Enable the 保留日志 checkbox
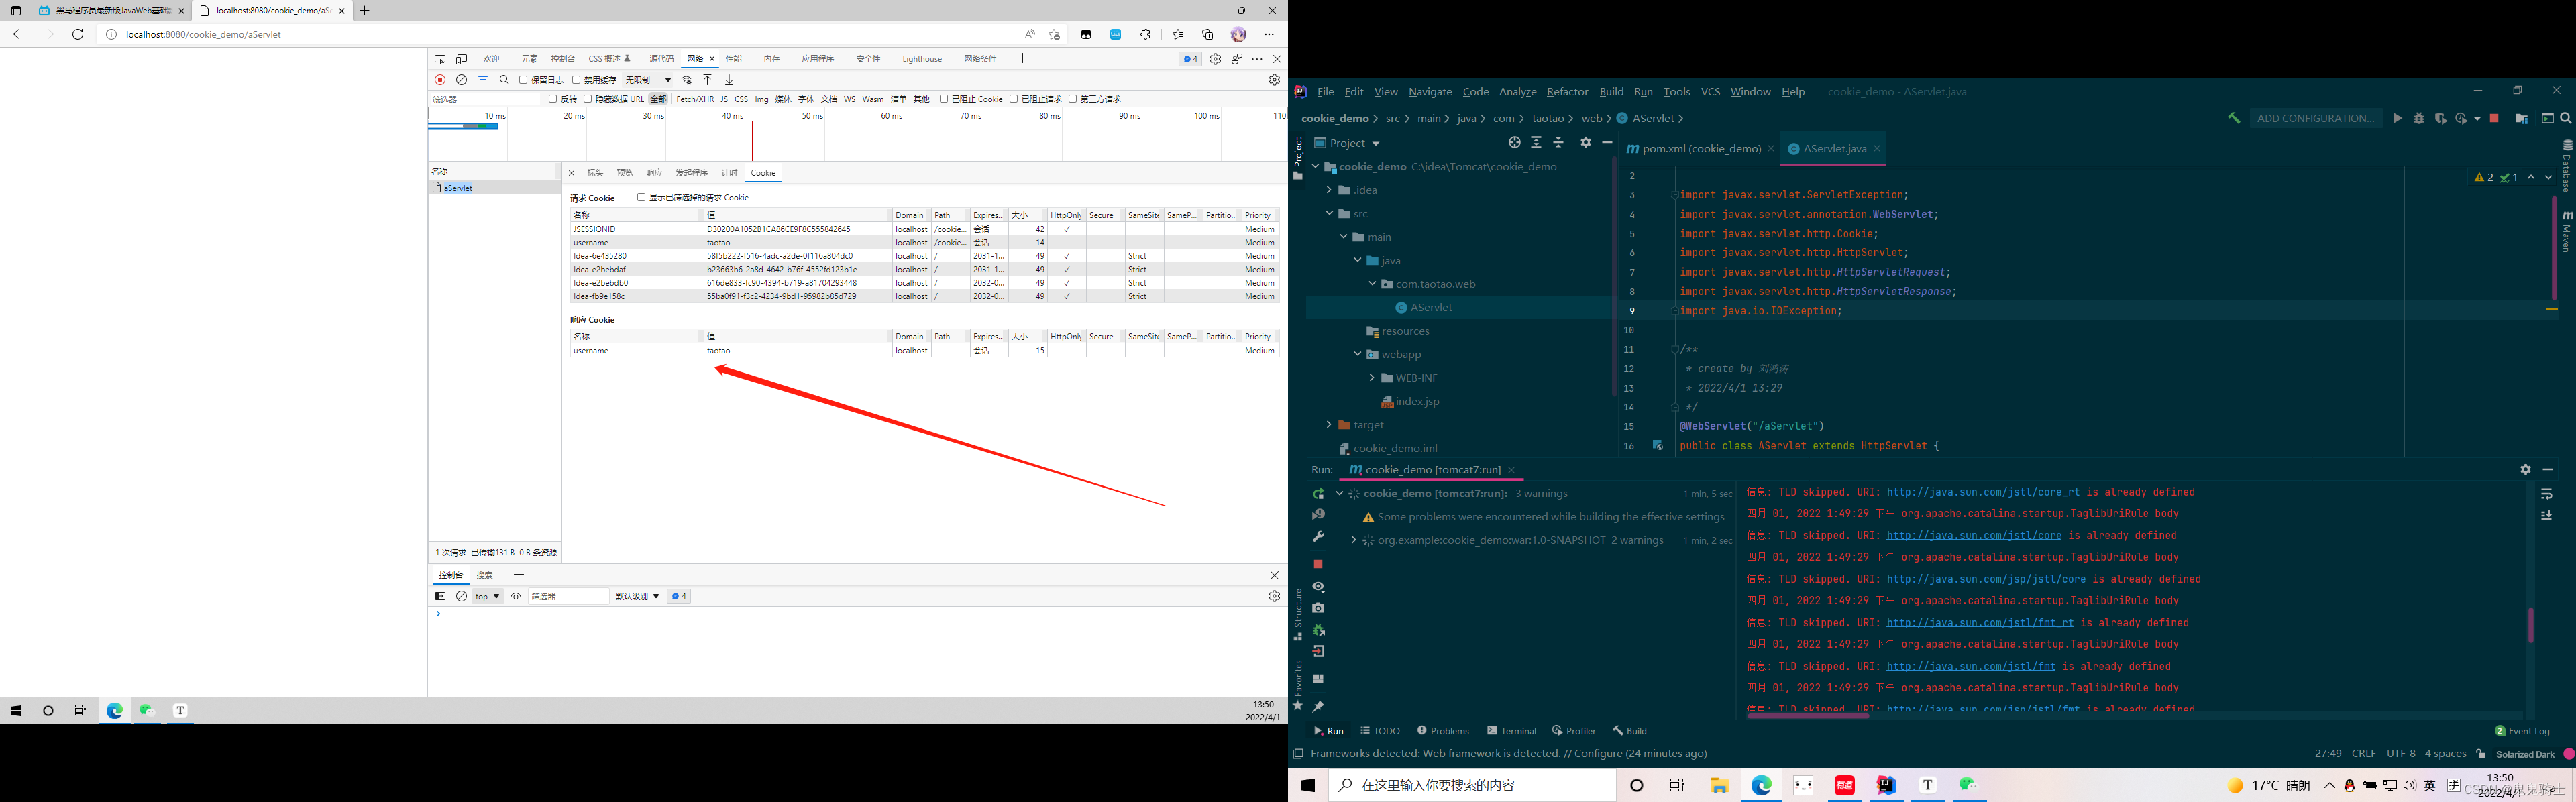The image size is (2576, 802). (523, 80)
